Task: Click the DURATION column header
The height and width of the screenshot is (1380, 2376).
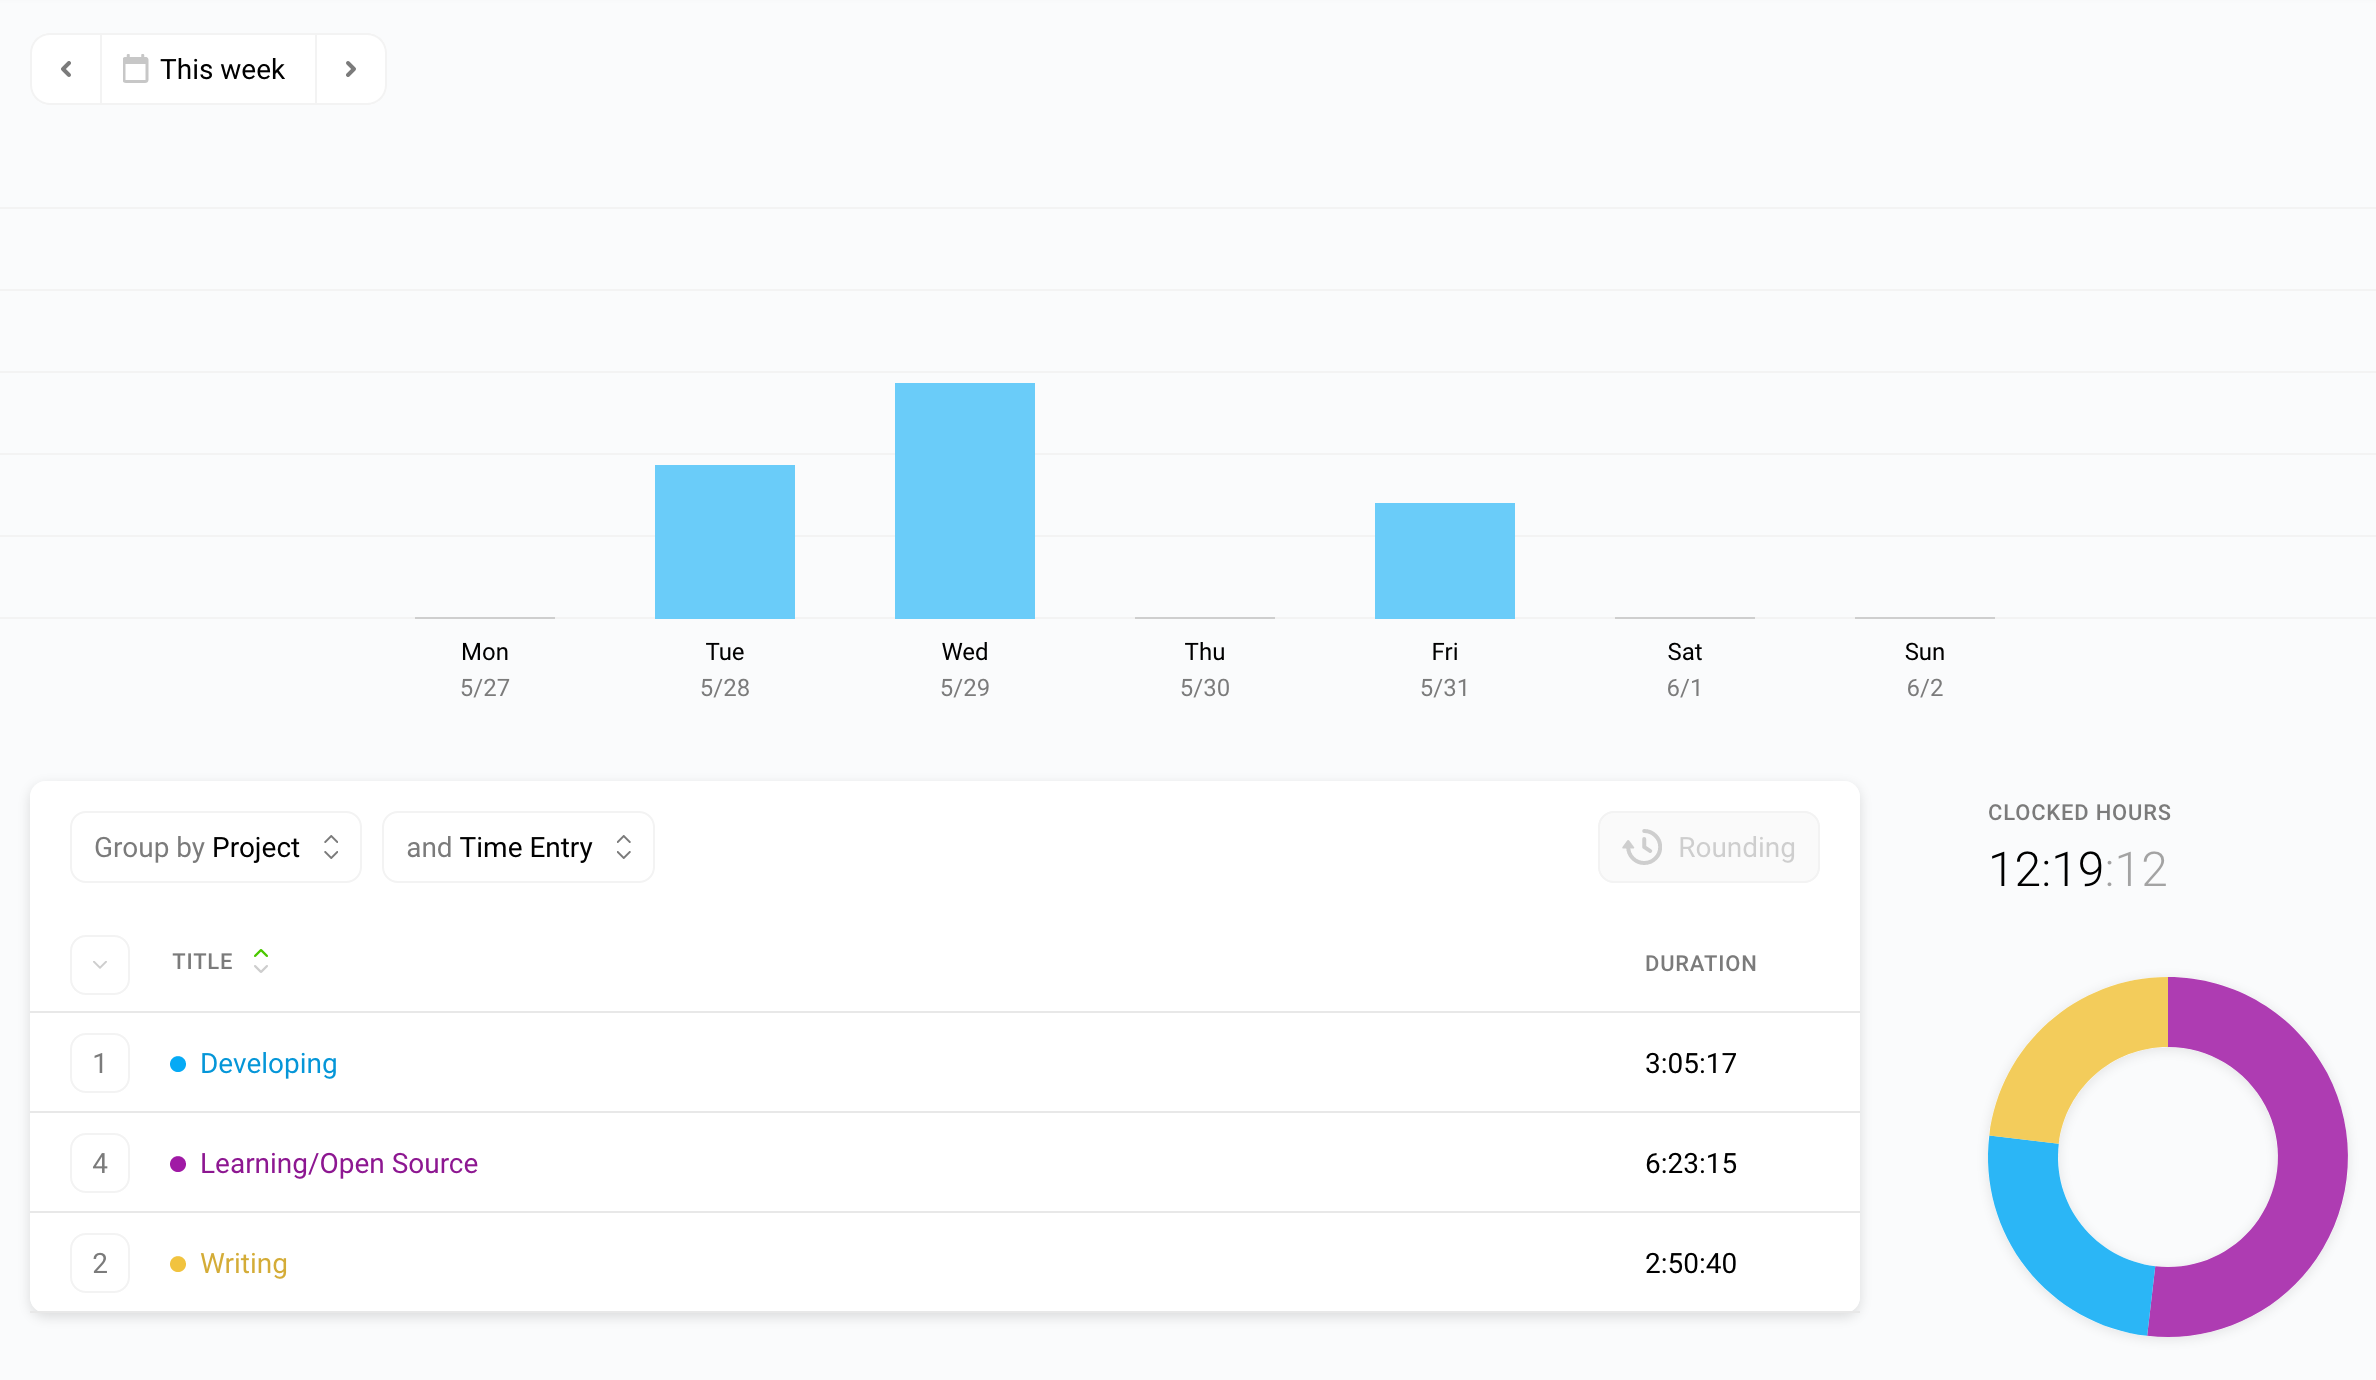Action: point(1701,963)
